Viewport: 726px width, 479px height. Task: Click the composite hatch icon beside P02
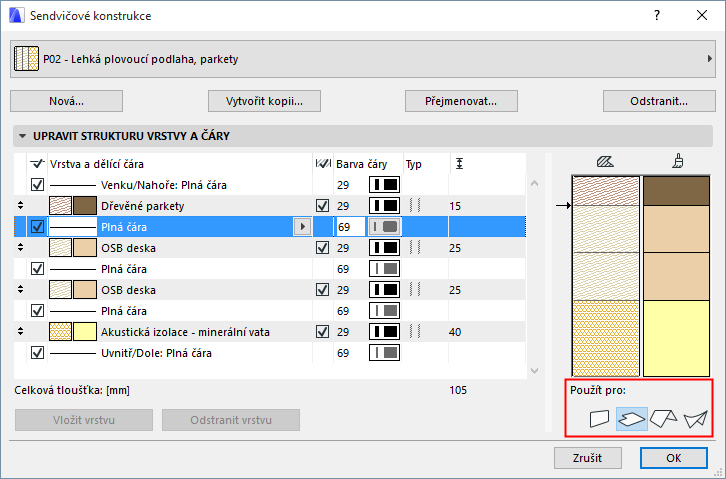point(26,58)
